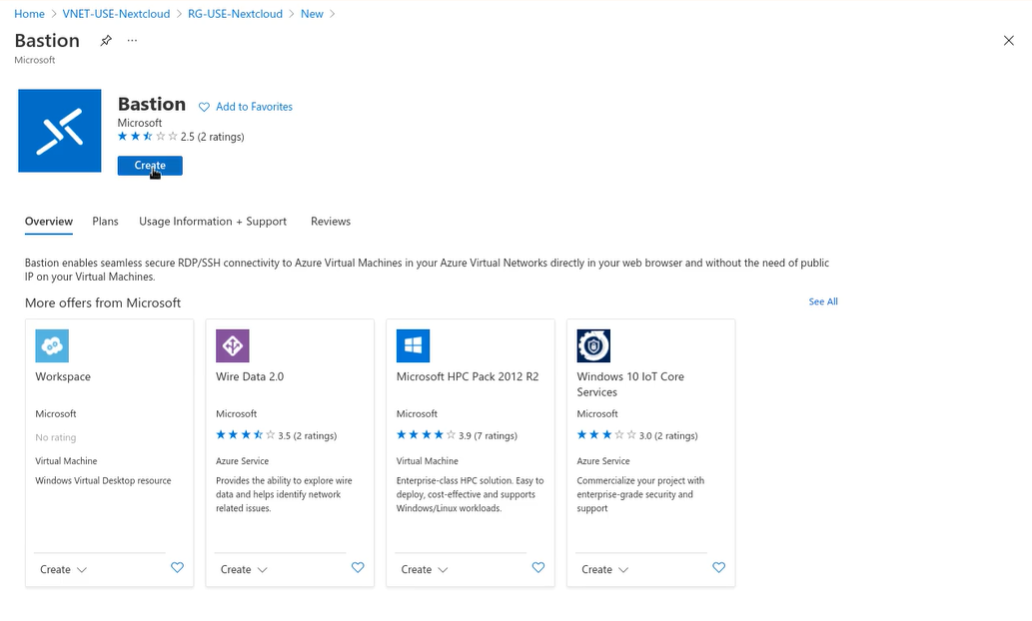1032x621 pixels.
Task: Favorite the Workspace offer with heart icon
Action: (x=177, y=568)
